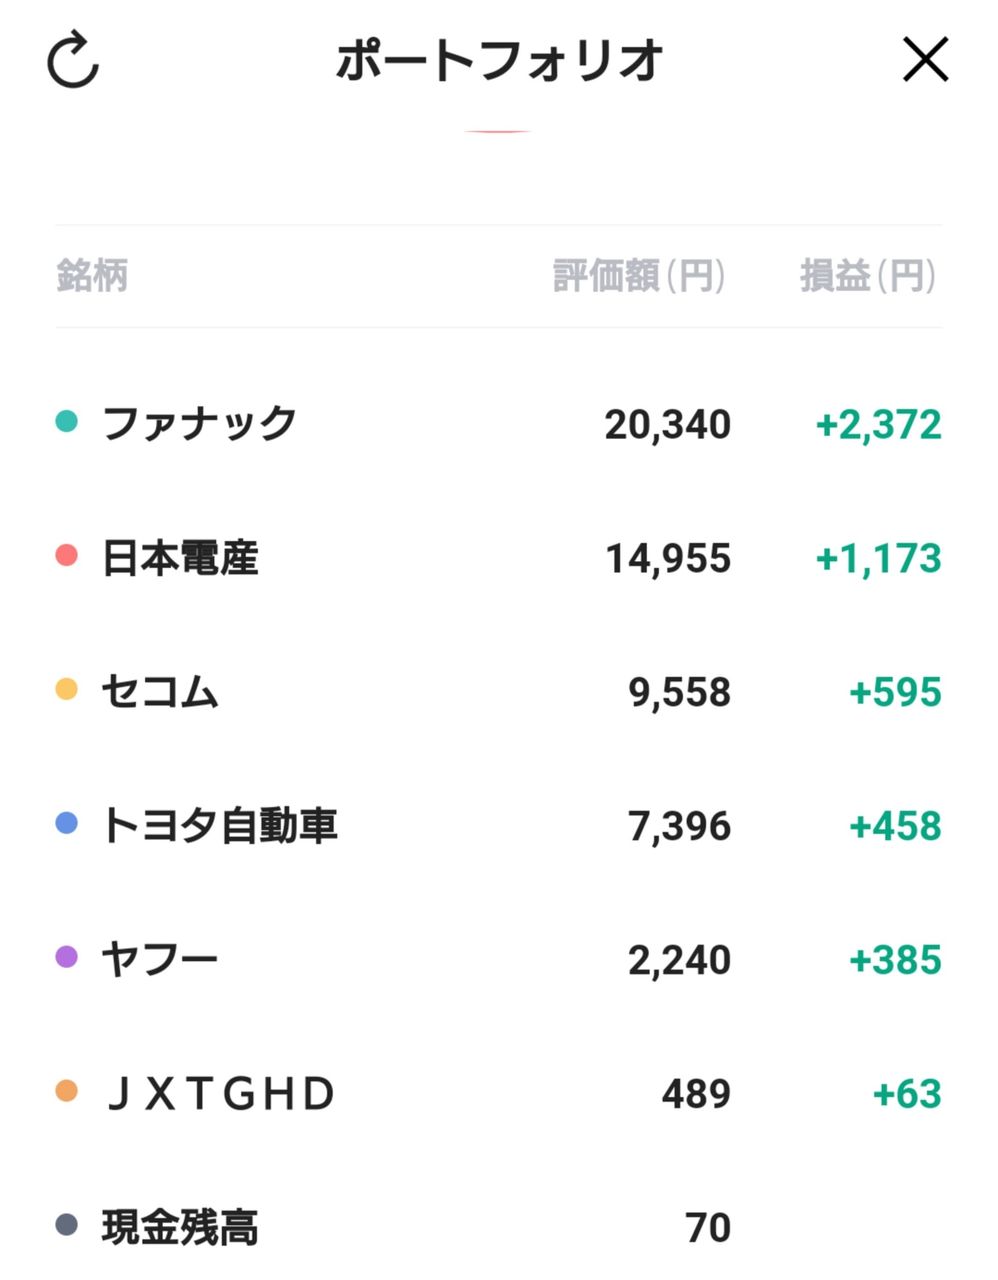Sort by 評価額(円) column header

coord(640,276)
